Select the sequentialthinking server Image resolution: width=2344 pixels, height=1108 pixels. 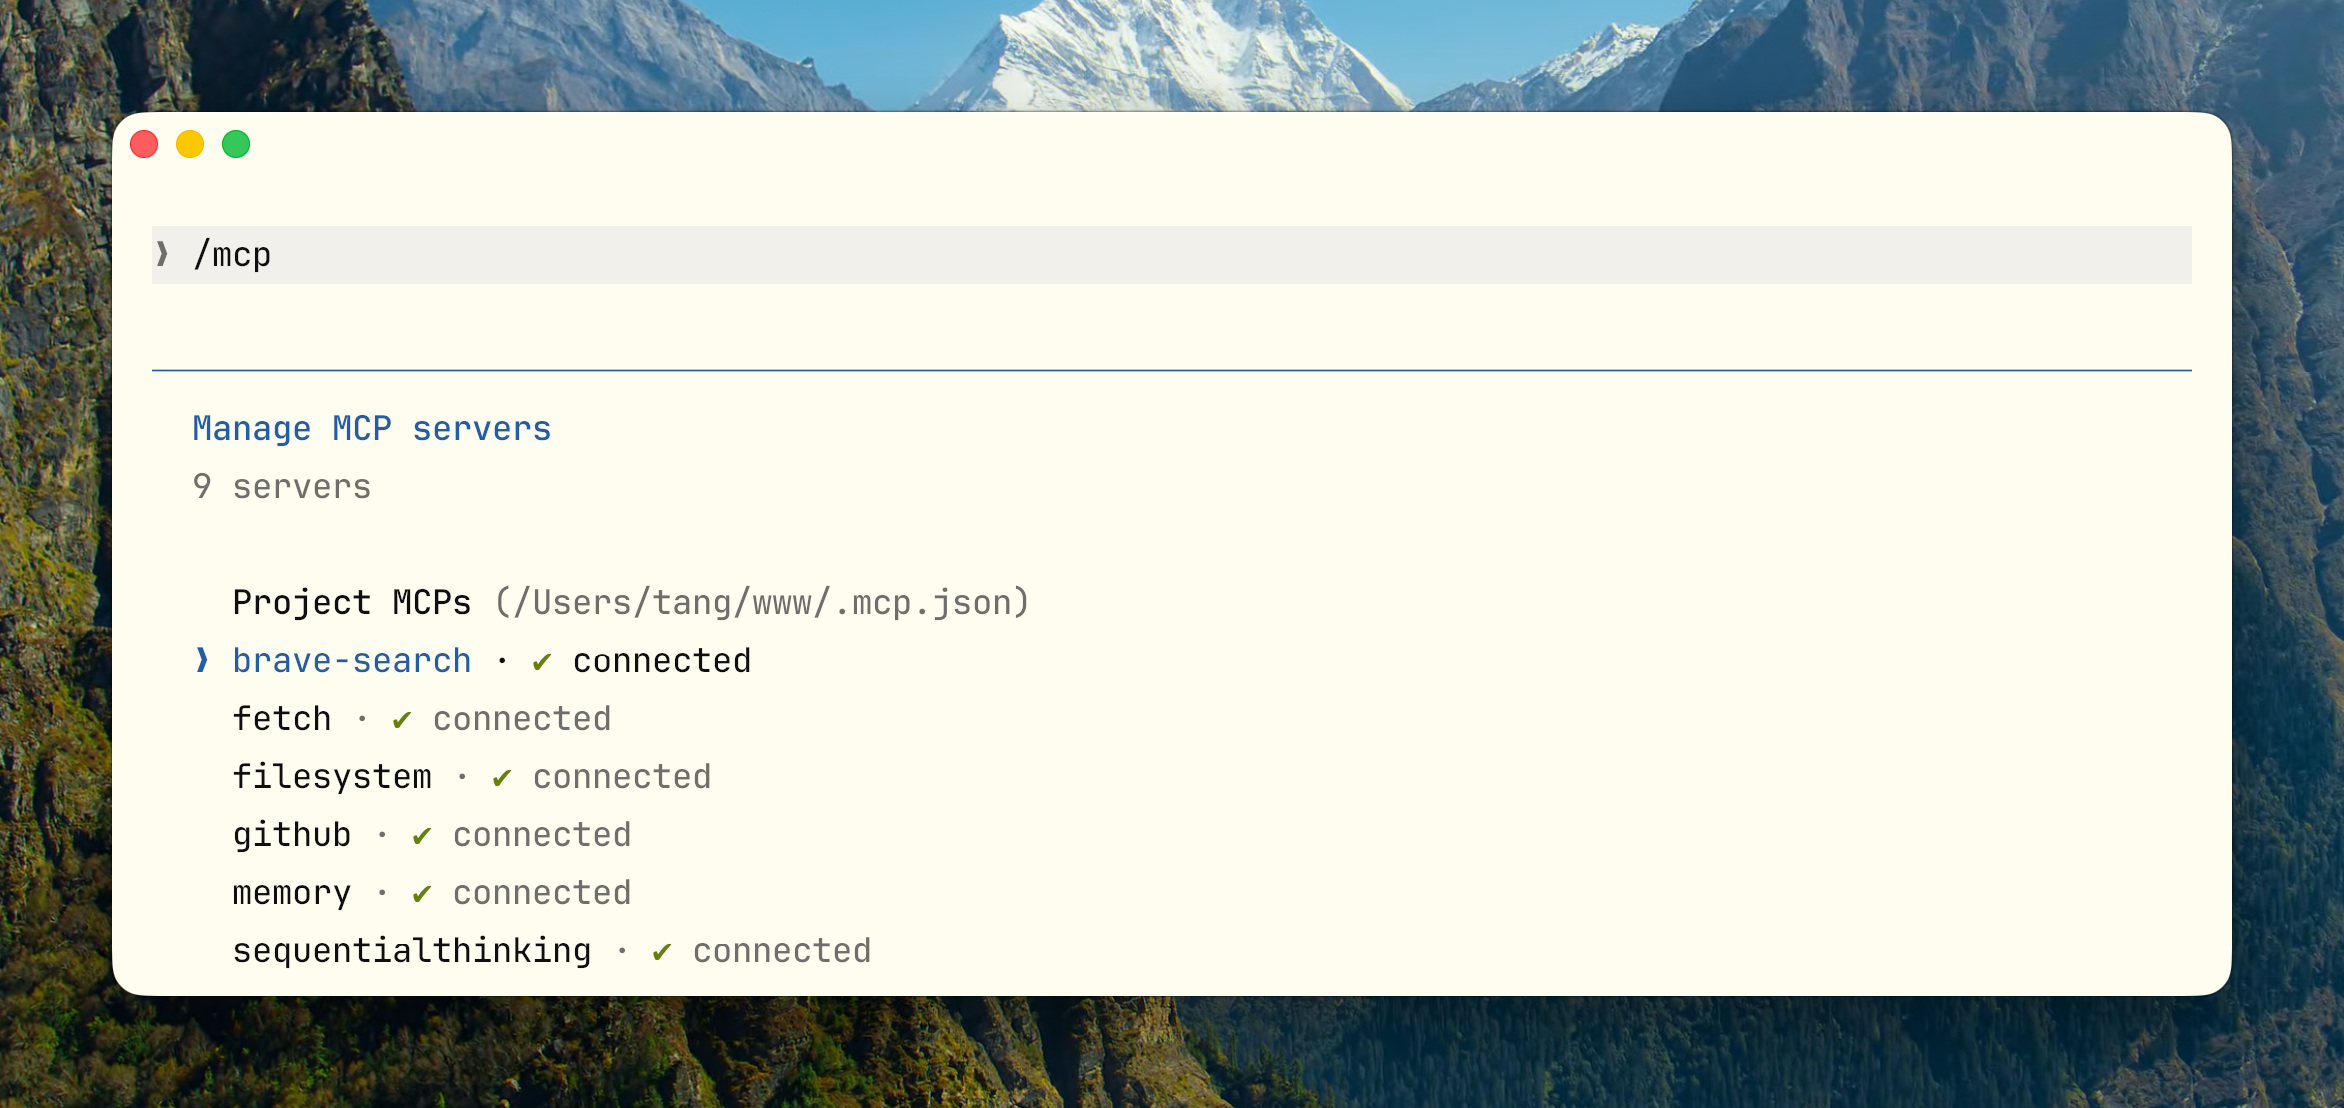[411, 951]
